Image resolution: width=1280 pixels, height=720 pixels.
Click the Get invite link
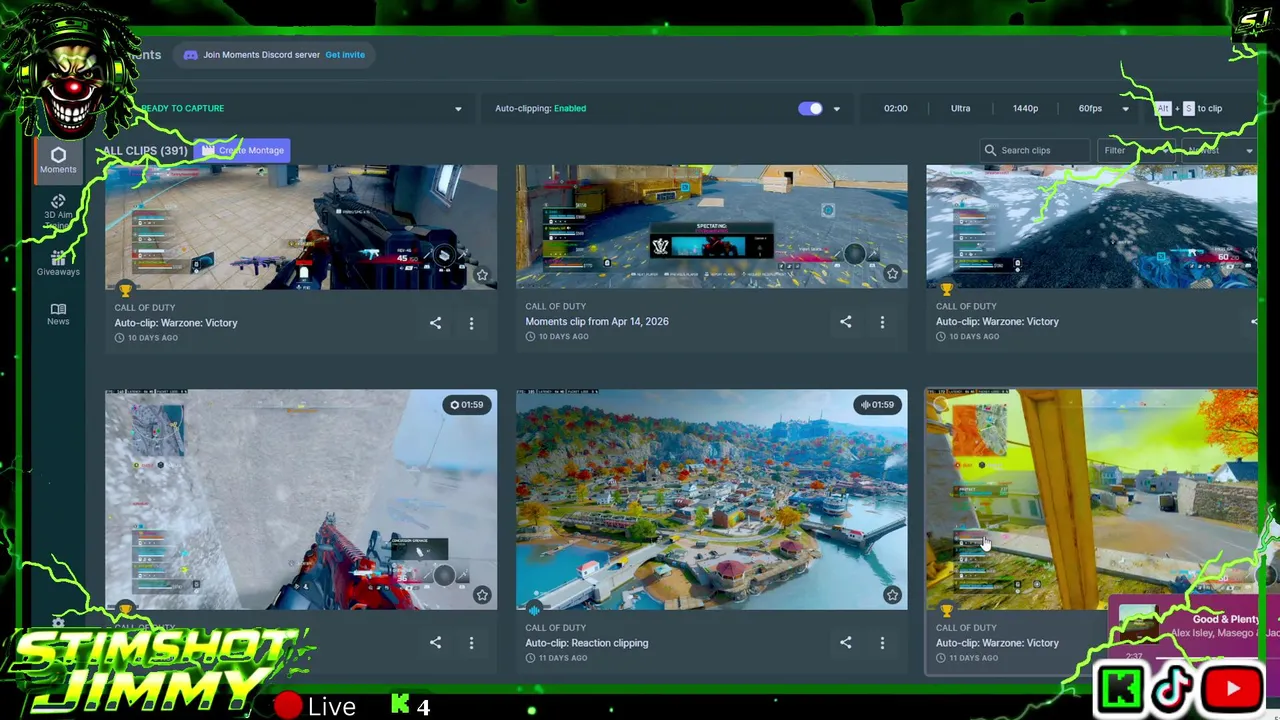345,55
